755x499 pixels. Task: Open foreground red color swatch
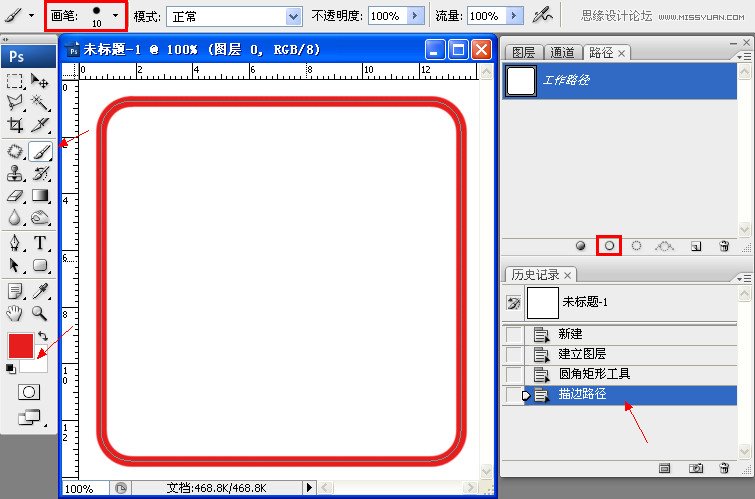click(21, 346)
